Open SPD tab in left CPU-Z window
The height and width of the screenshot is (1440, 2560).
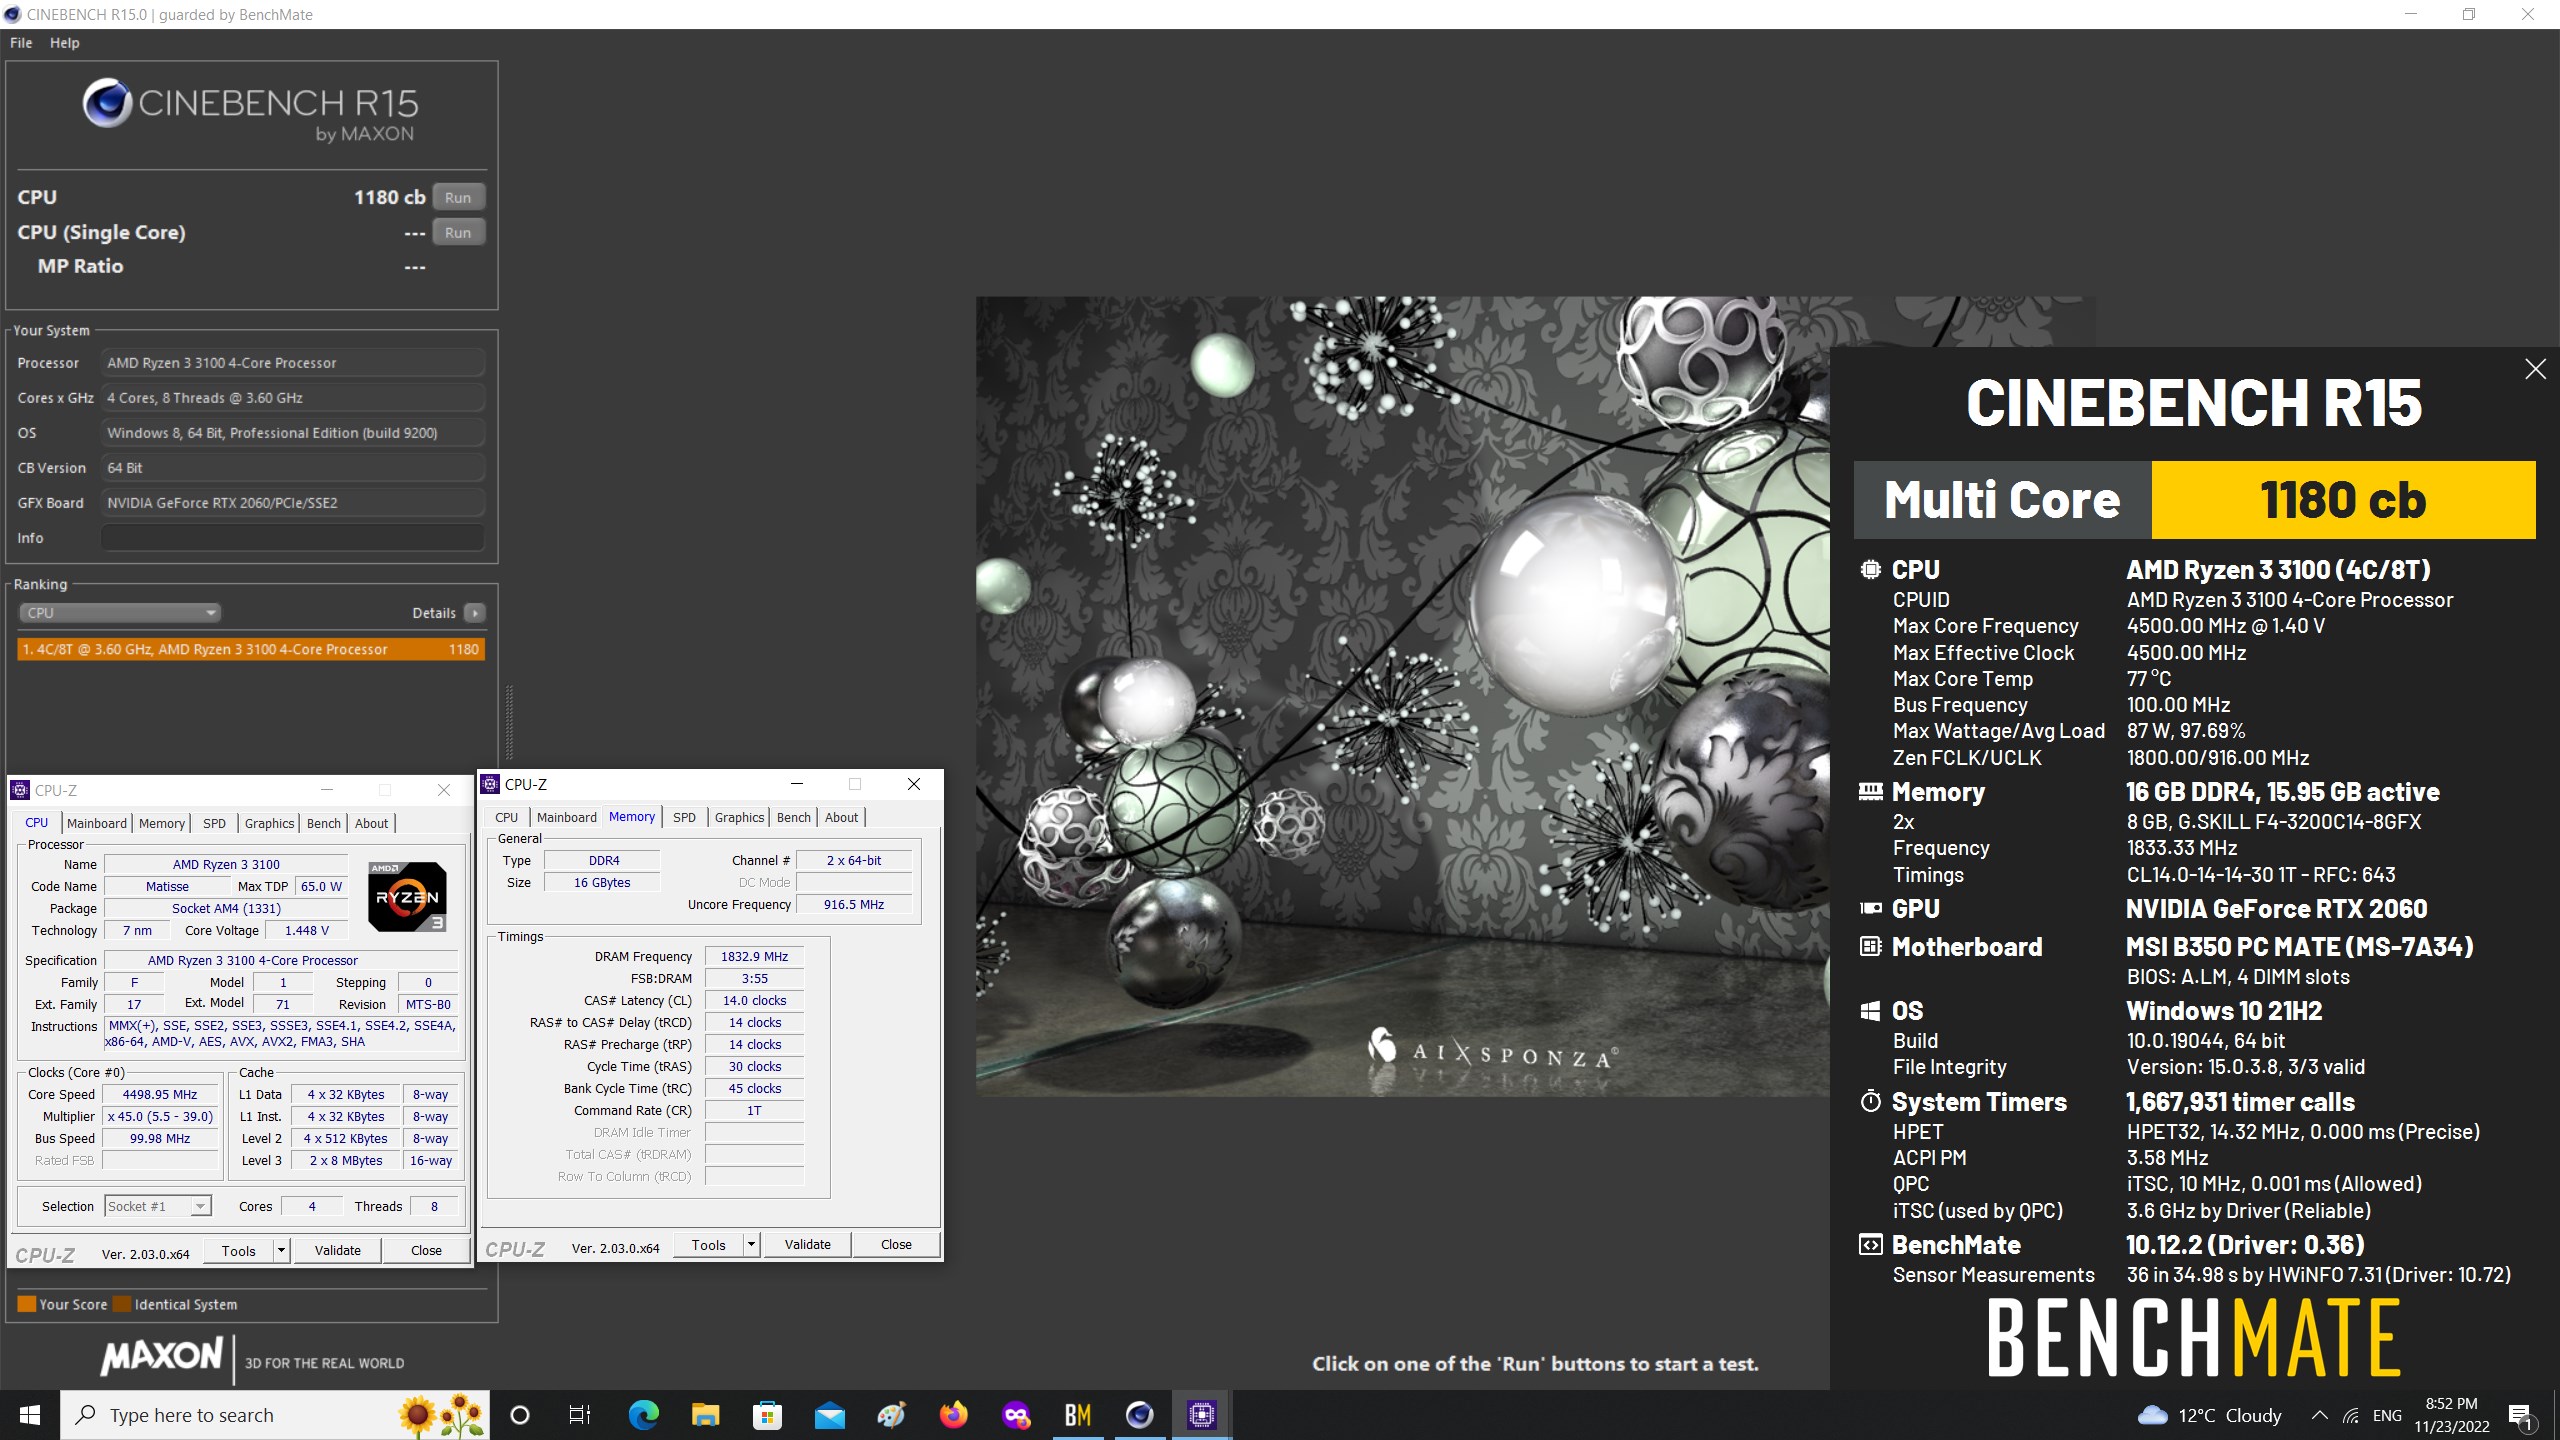click(214, 823)
